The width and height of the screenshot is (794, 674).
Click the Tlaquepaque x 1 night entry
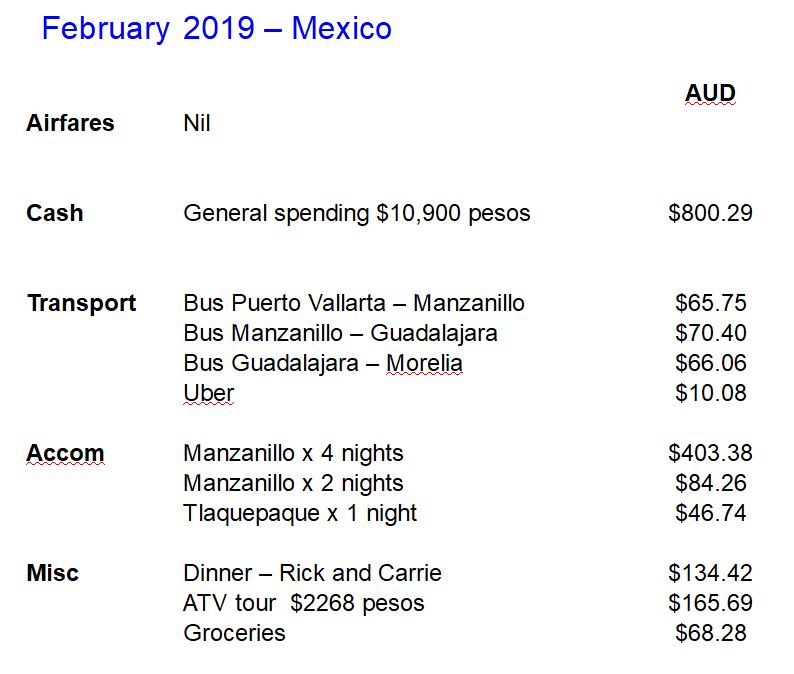300,513
